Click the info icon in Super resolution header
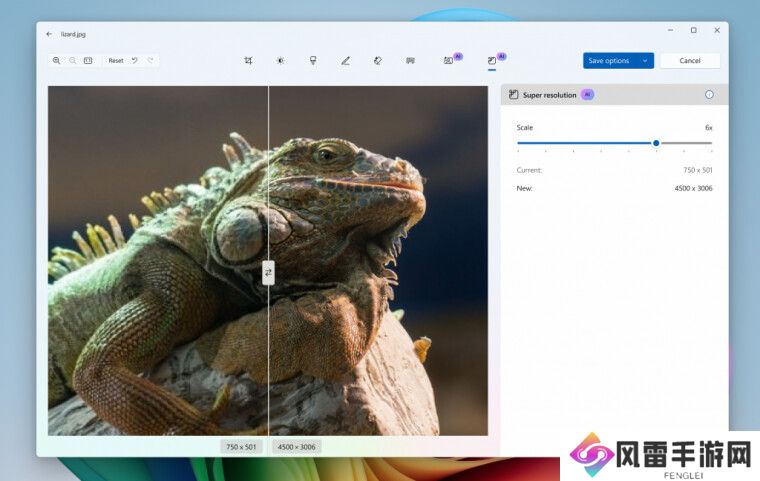760x481 pixels. [709, 95]
